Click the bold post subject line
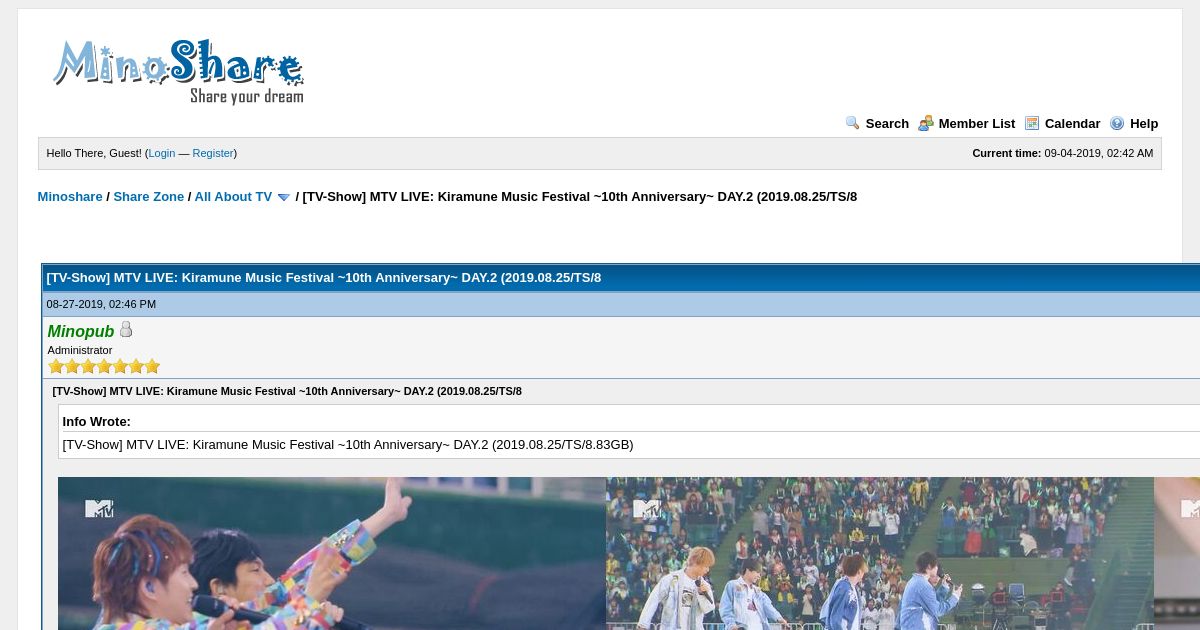The image size is (1200, 630). [x=287, y=391]
